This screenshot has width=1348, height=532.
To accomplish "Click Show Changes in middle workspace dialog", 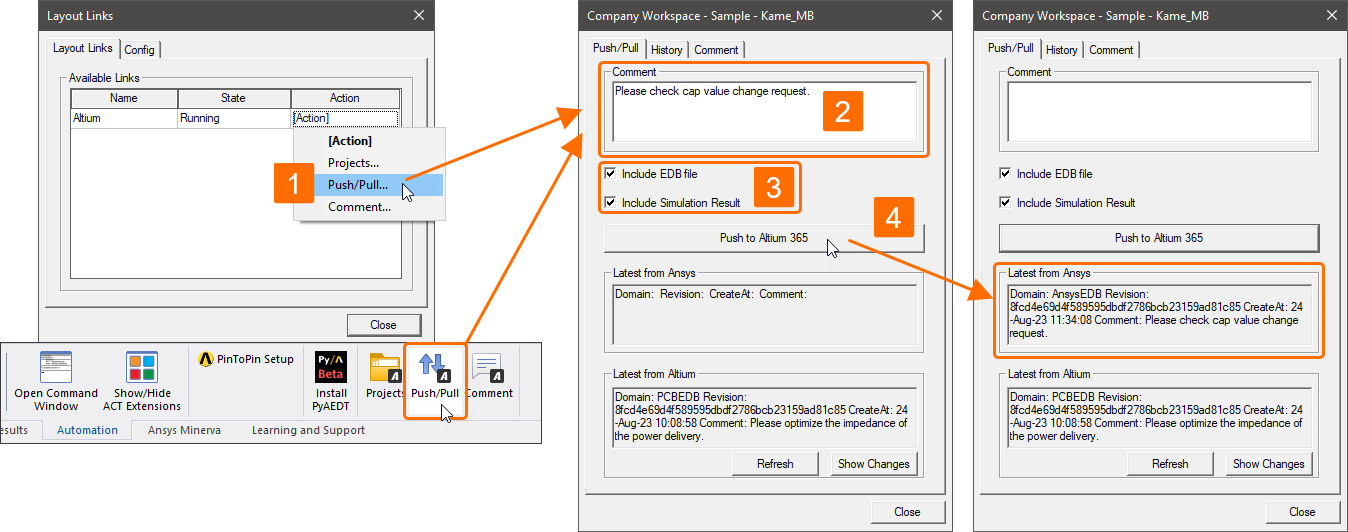I will coord(874,464).
